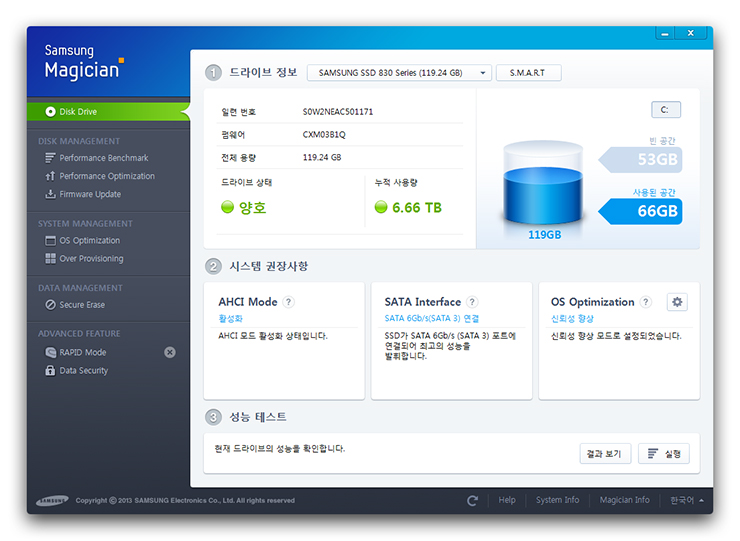Open Performance Optimization page
The width and height of the screenshot is (740, 541).
[x=107, y=176]
